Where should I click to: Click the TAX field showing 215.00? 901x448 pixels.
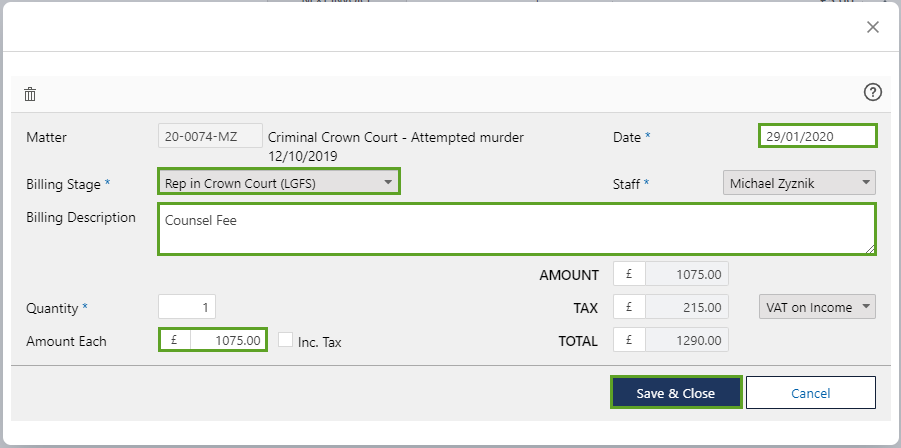pos(686,307)
